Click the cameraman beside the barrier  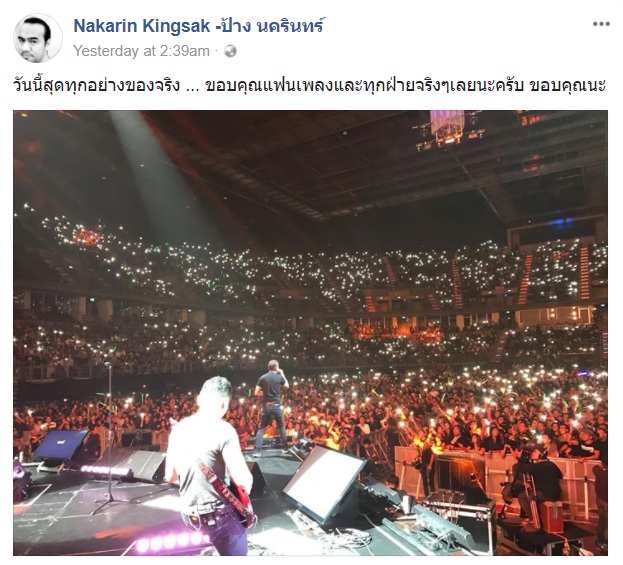(x=540, y=485)
